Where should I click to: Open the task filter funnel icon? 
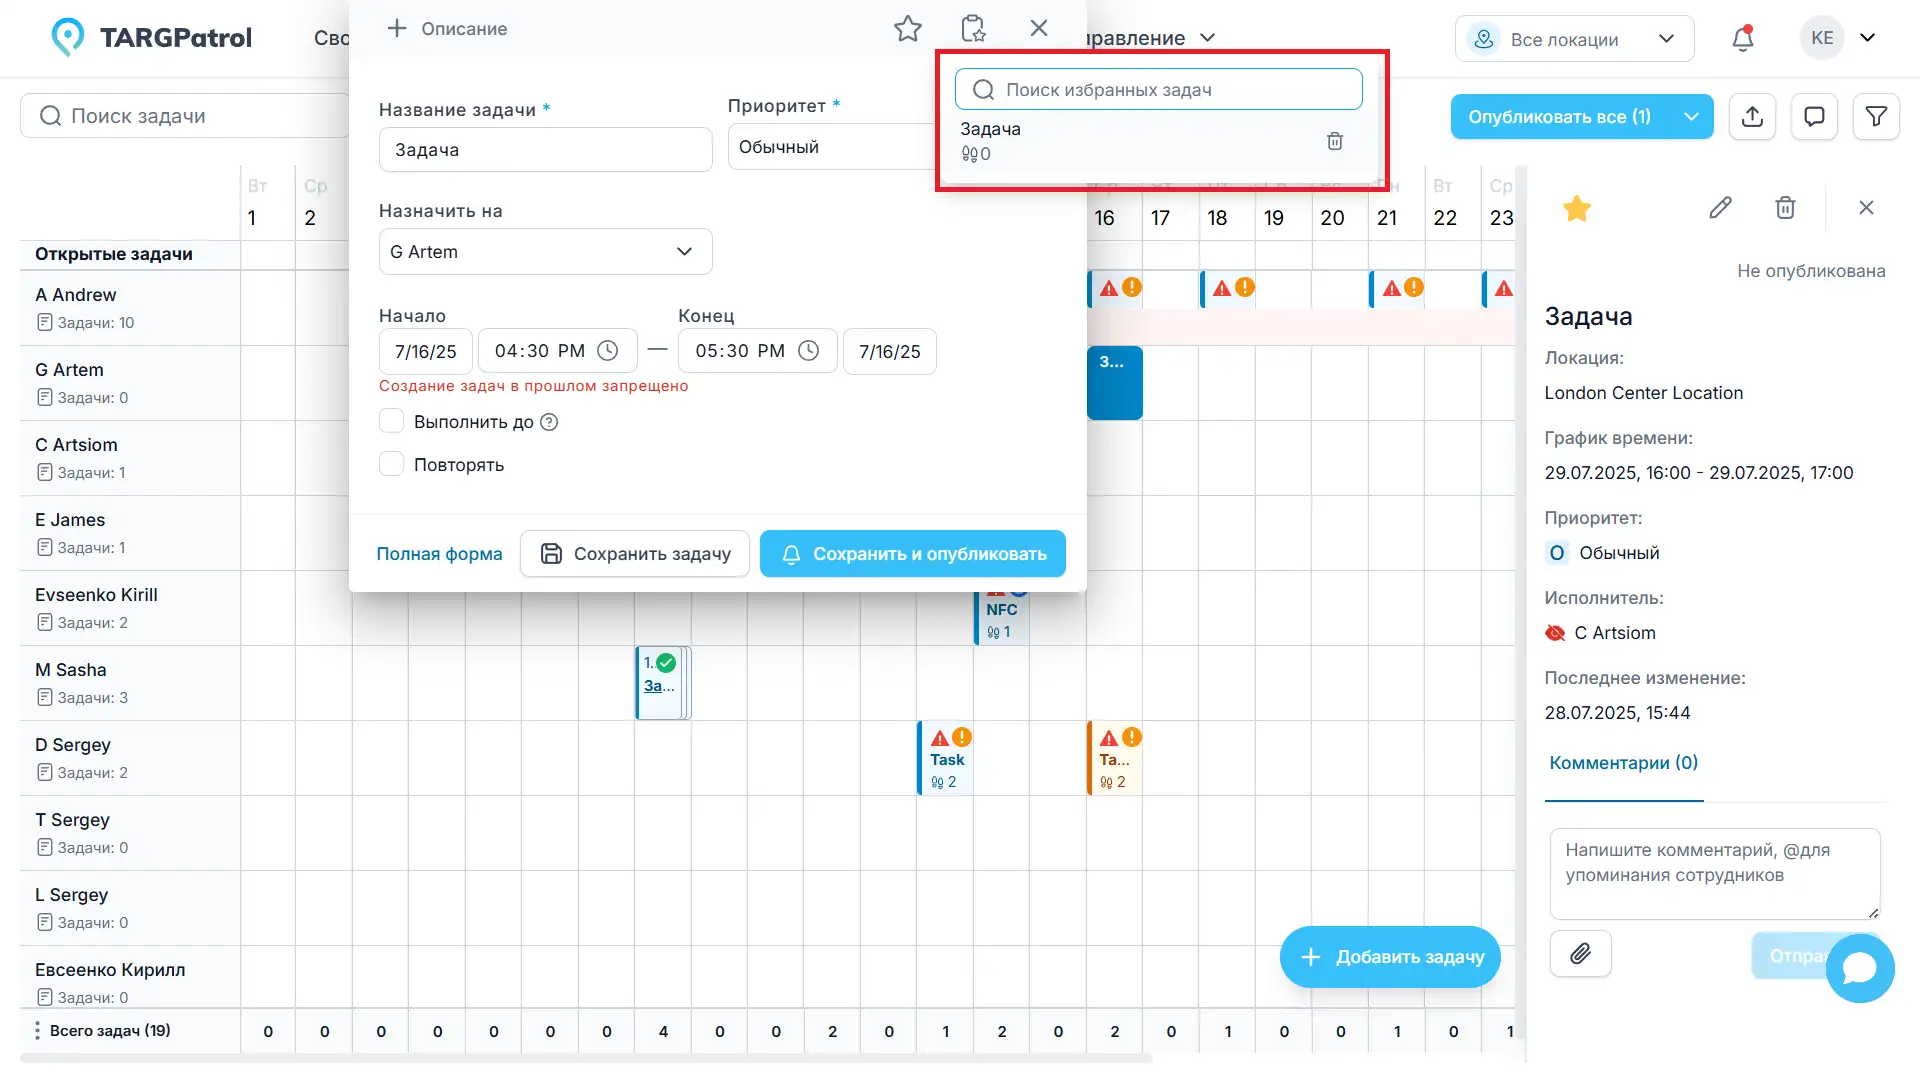(1877, 117)
